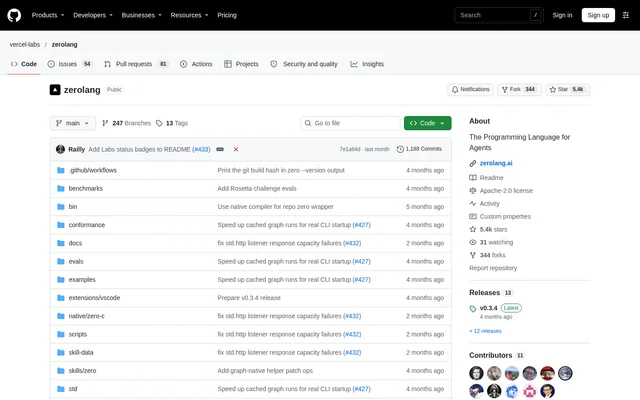Star the zerolang repository
This screenshot has width=640, height=400.
567,89
